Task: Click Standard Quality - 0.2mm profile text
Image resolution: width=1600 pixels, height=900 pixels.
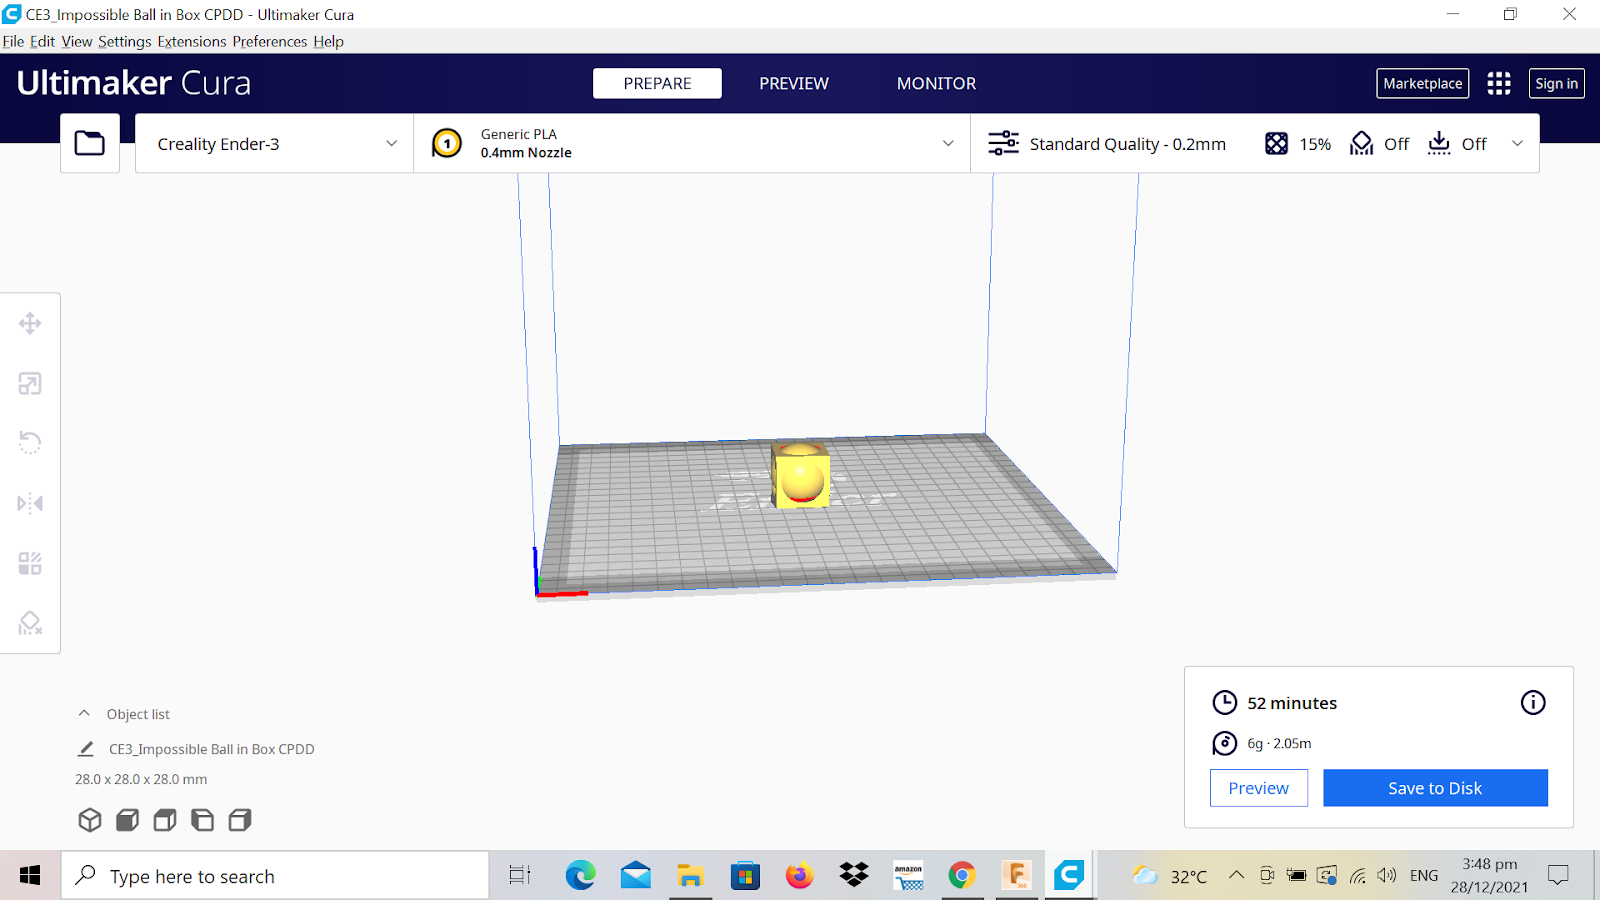Action: tap(1128, 143)
